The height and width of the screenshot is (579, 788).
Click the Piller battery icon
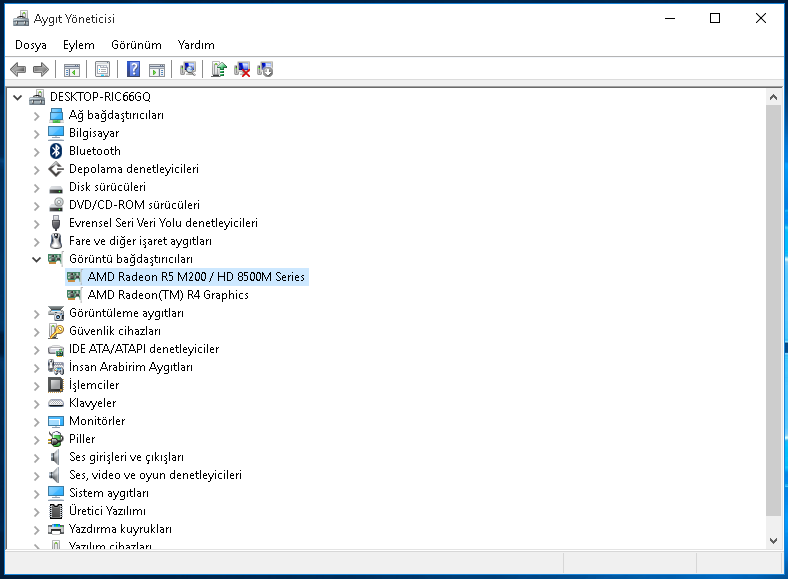coord(56,439)
